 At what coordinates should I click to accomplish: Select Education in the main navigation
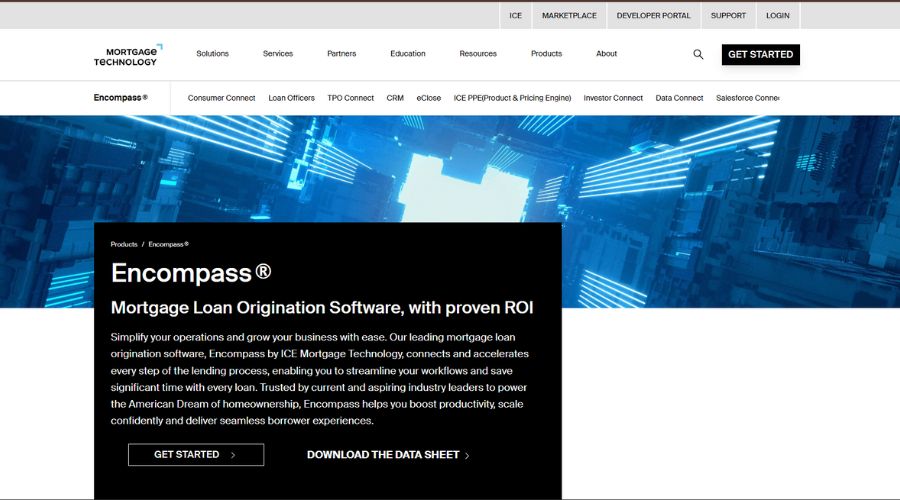[x=407, y=54]
